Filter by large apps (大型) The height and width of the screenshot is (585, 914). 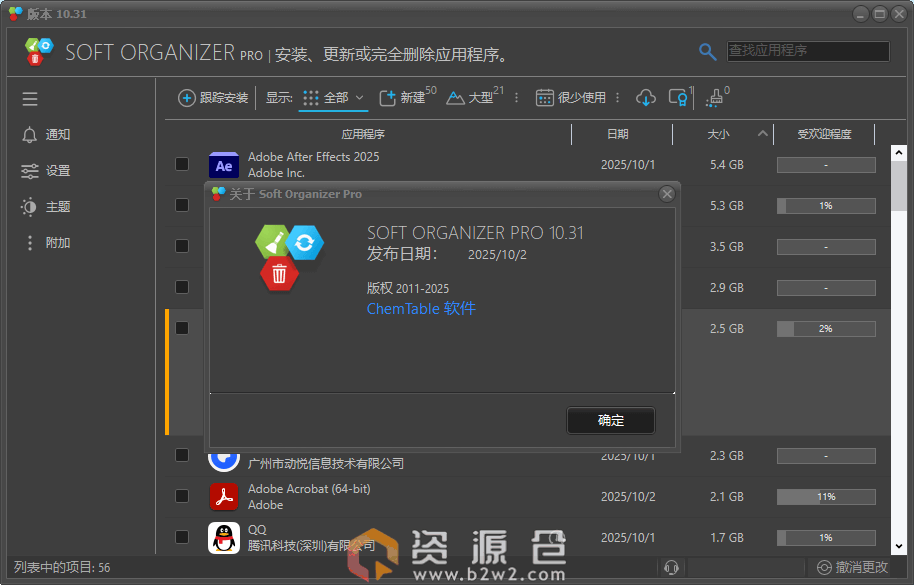[x=470, y=98]
